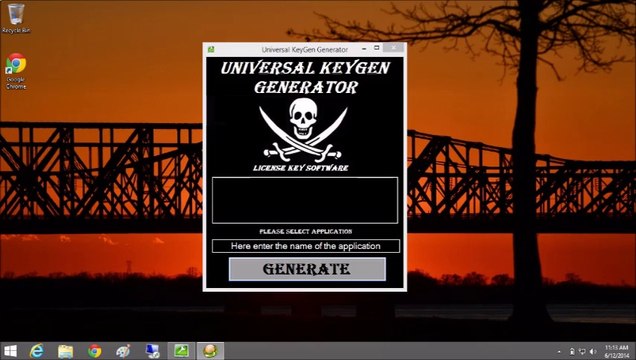Screen dimensions: 636x360
Task: Click the network computer taskbar icon
Action: click(x=153, y=351)
